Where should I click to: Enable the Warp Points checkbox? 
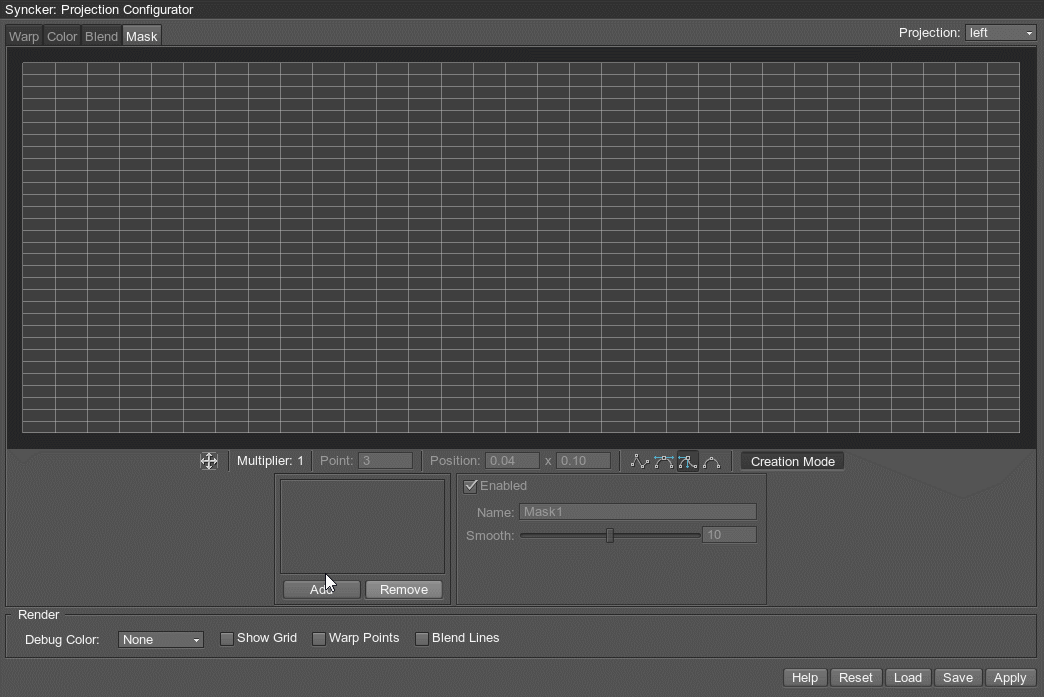tap(319, 638)
